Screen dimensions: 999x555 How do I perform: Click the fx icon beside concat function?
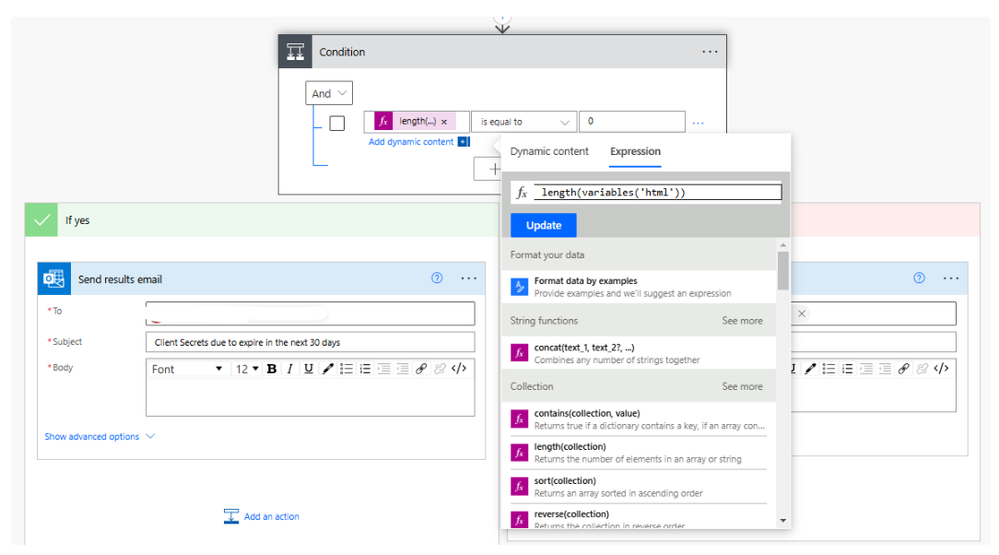(519, 352)
